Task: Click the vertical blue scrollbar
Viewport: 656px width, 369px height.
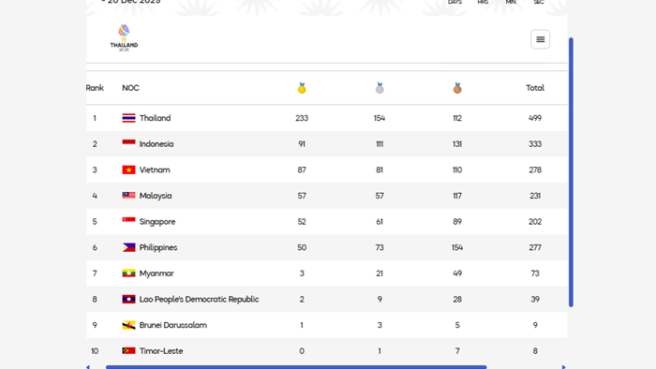Action: [x=571, y=172]
